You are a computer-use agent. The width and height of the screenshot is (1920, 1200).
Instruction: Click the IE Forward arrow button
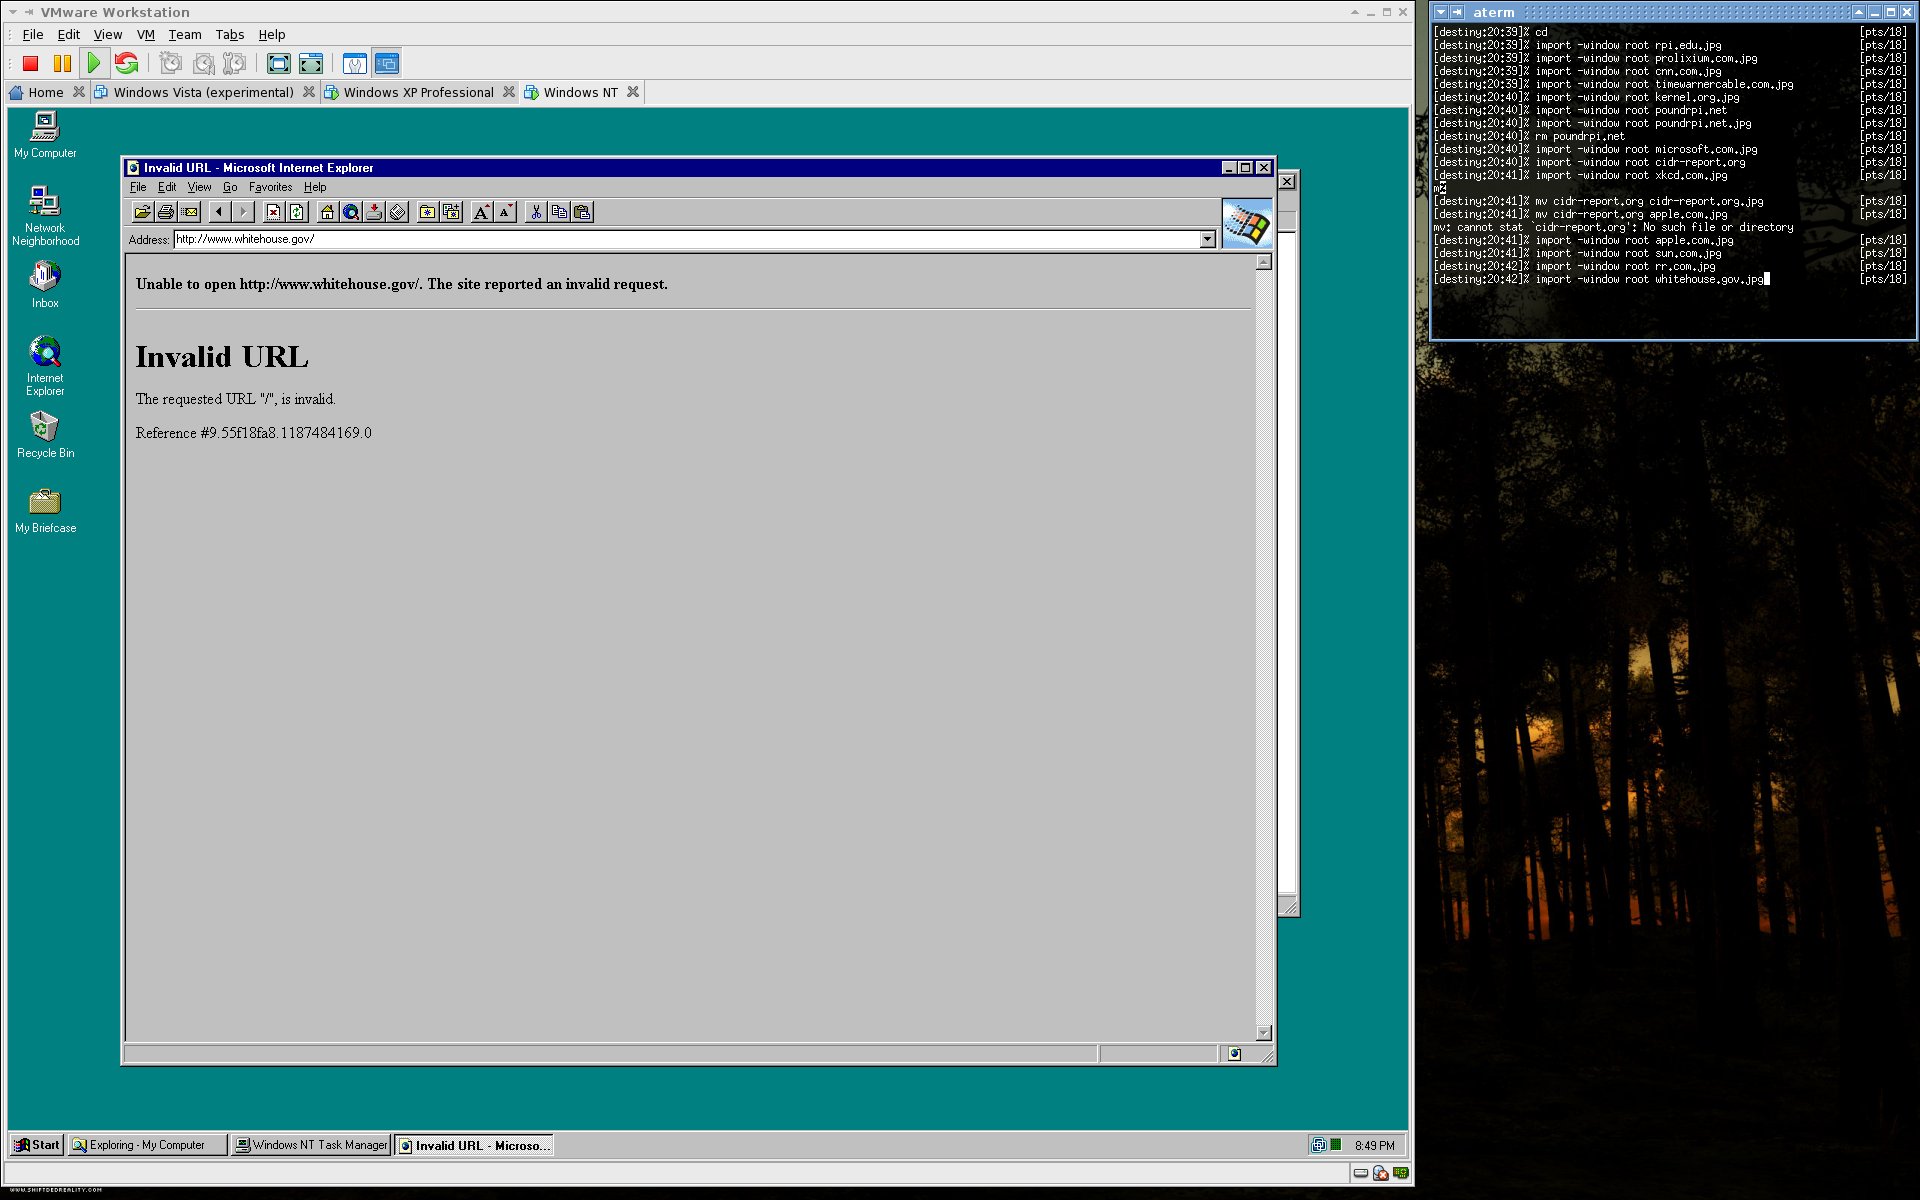tap(243, 212)
